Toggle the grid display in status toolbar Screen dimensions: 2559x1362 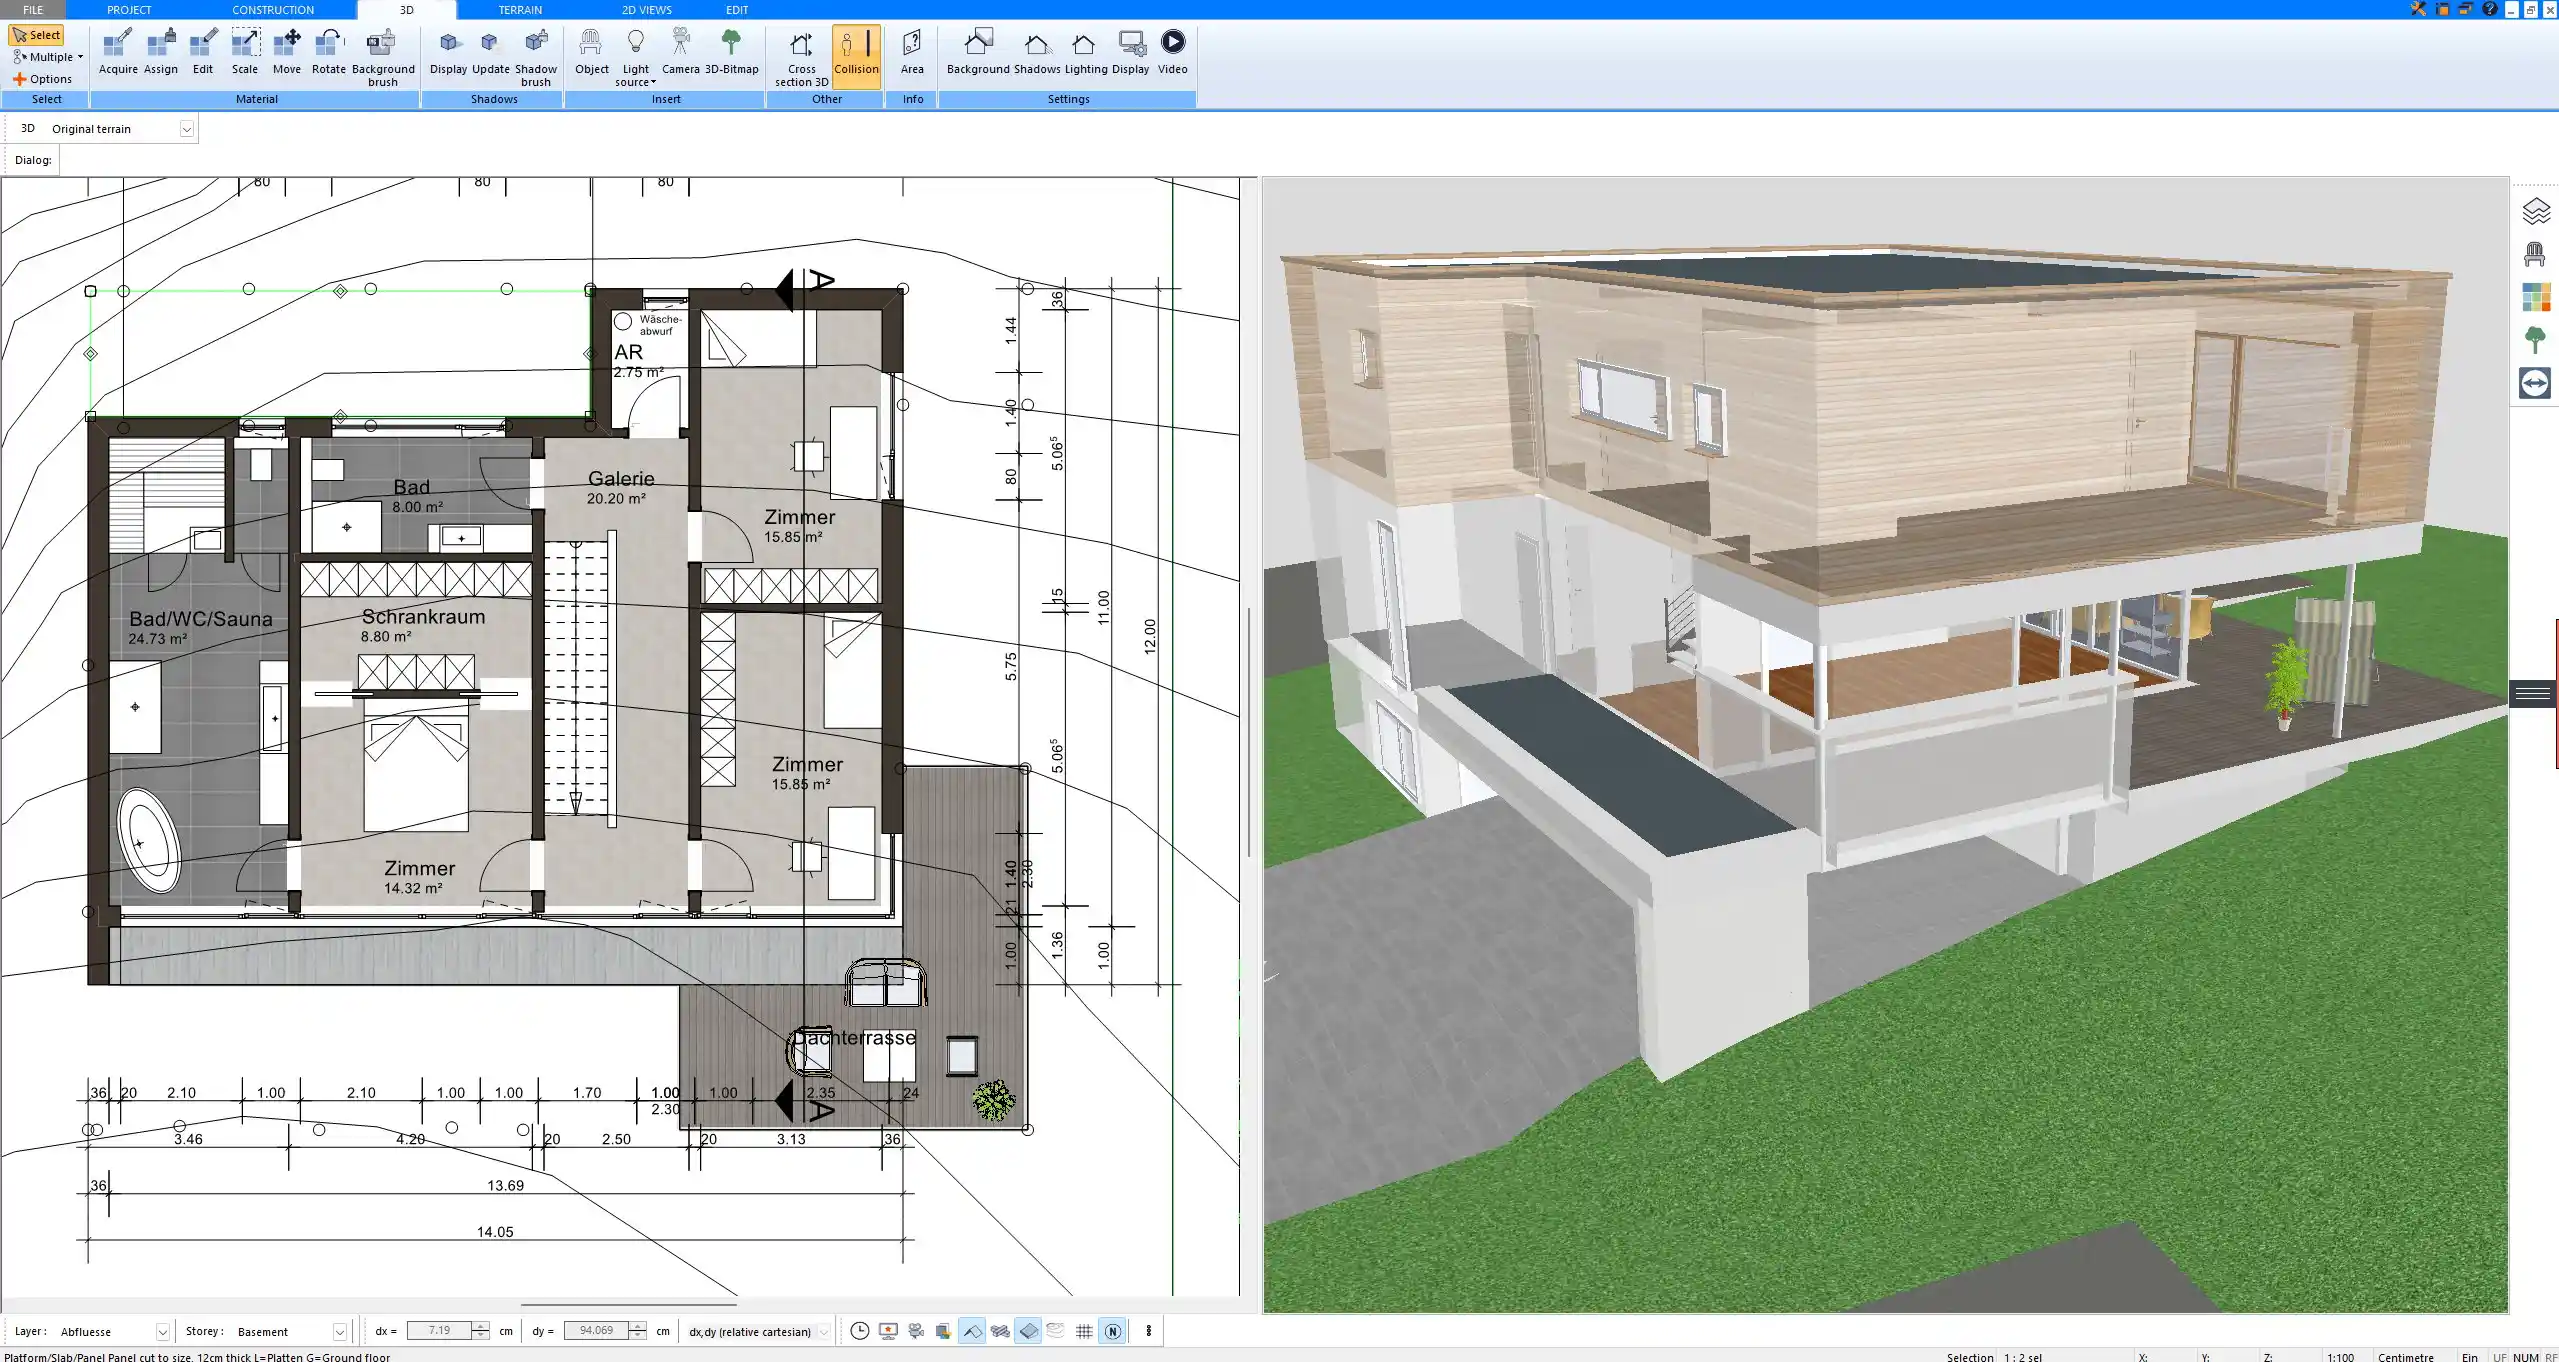pyautogui.click(x=1084, y=1331)
